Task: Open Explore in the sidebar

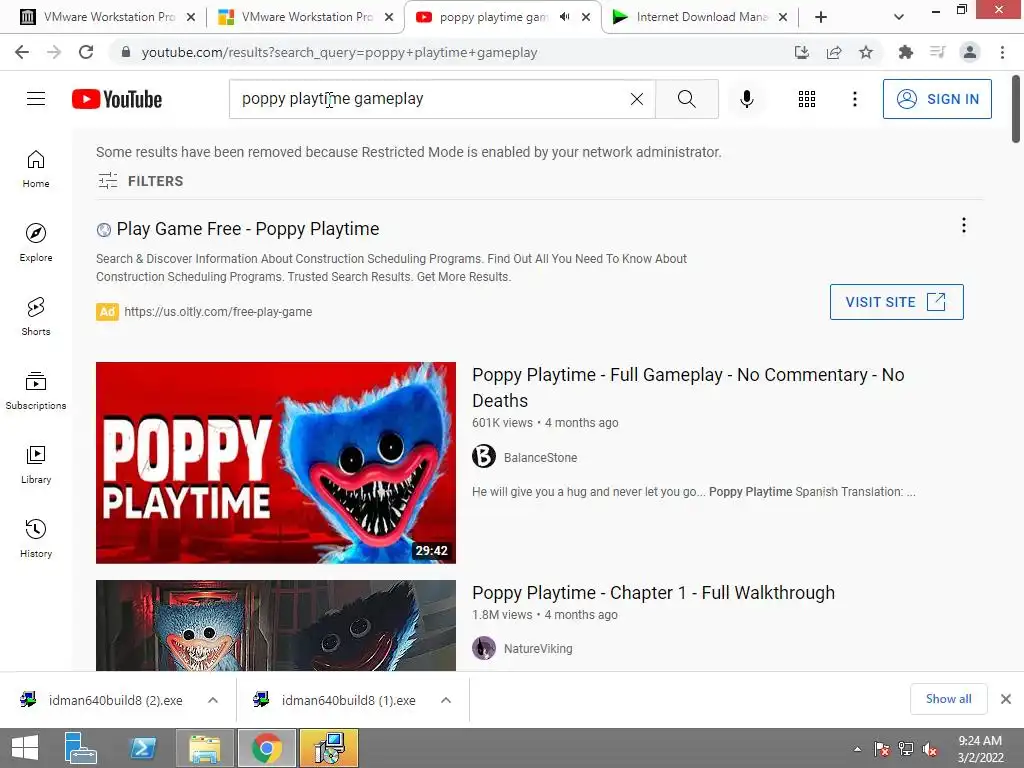Action: [36, 243]
